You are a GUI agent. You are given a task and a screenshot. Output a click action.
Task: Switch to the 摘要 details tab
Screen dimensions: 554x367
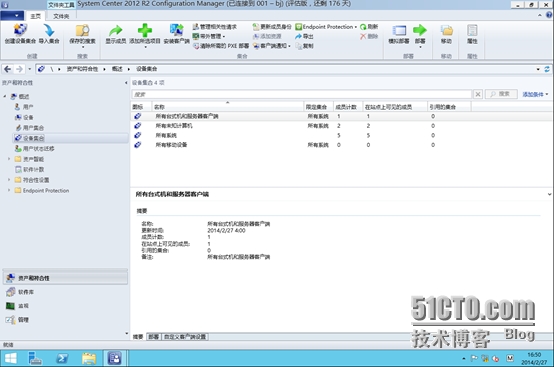tap(138, 337)
